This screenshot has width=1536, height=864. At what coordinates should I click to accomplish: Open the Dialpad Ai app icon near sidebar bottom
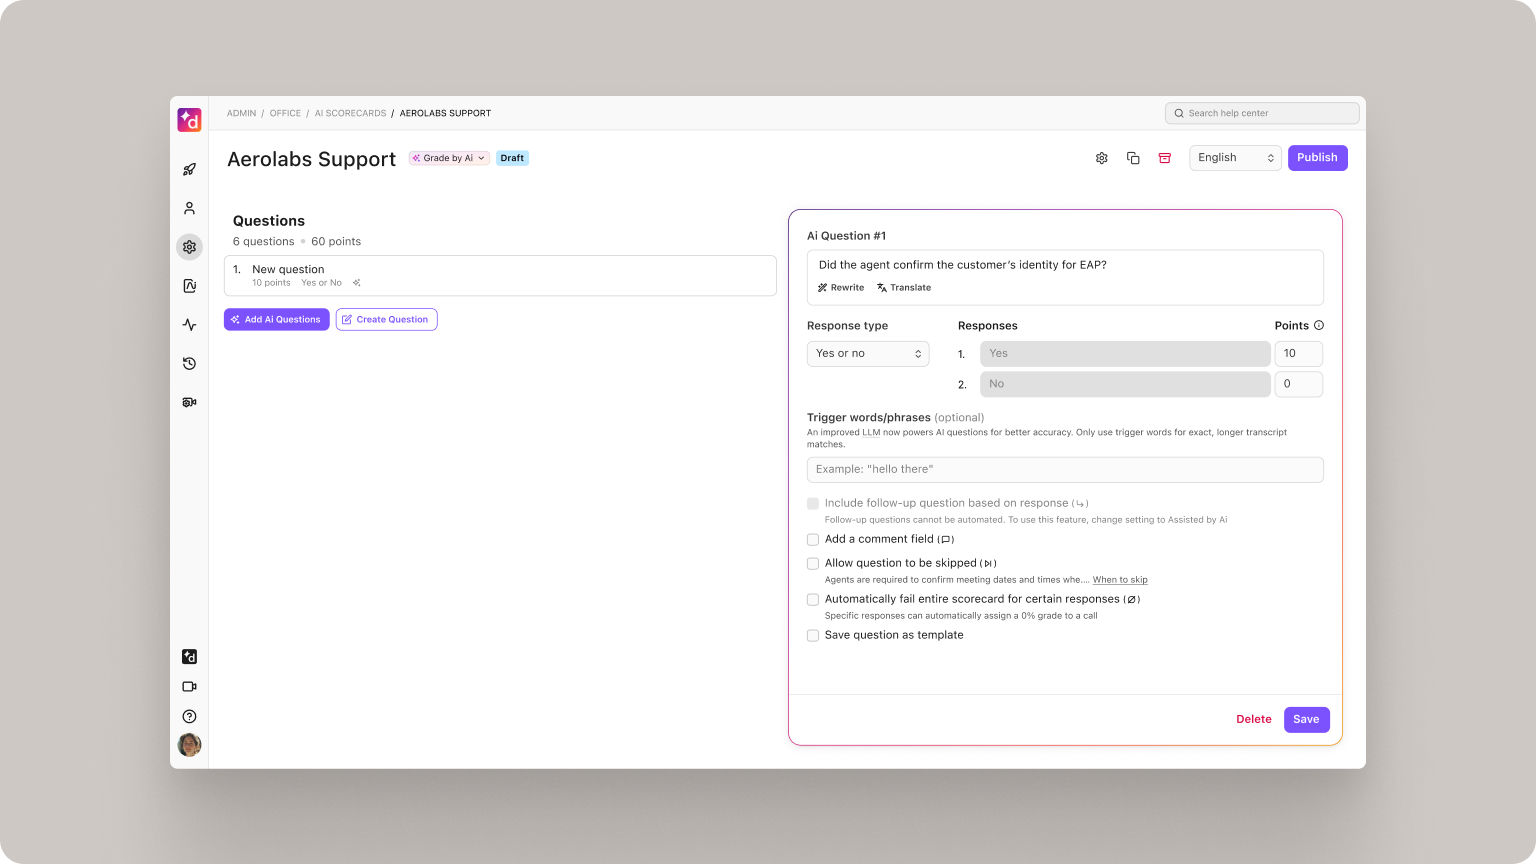click(x=189, y=657)
